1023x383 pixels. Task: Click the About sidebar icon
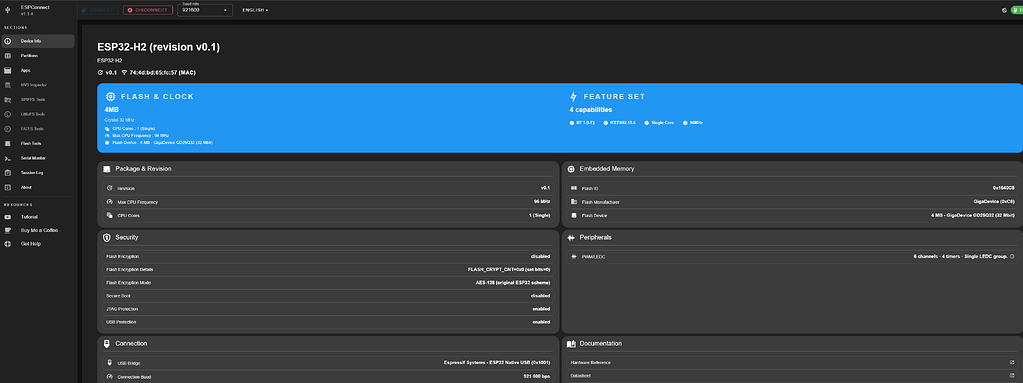[x=8, y=187]
